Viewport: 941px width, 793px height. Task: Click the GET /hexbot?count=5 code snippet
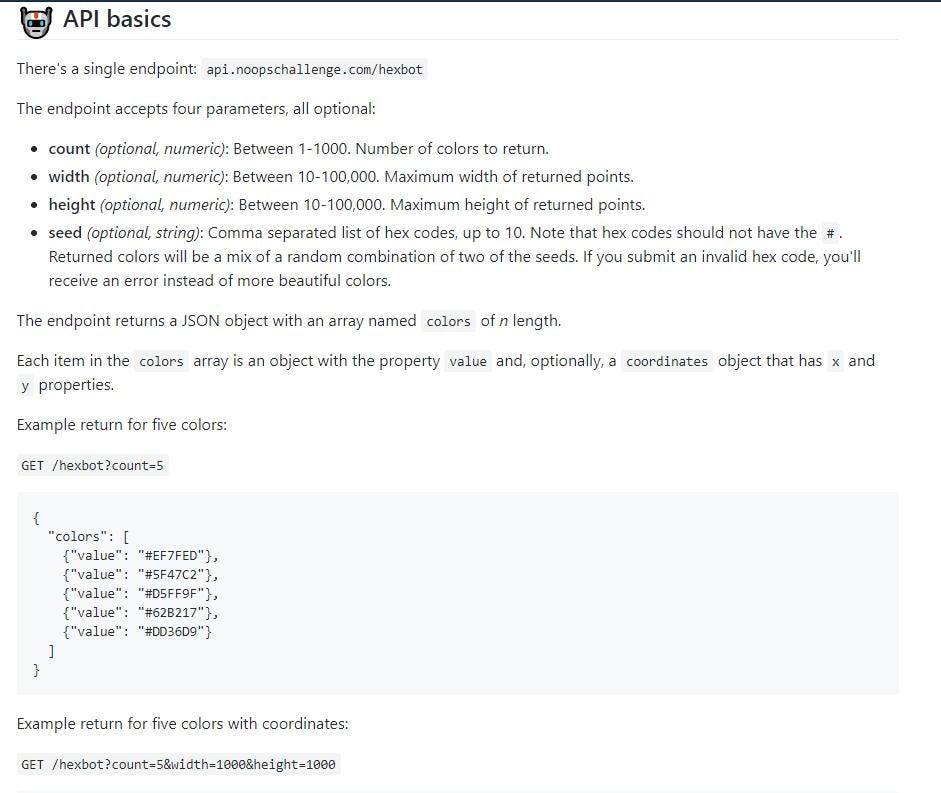[x=92, y=465]
